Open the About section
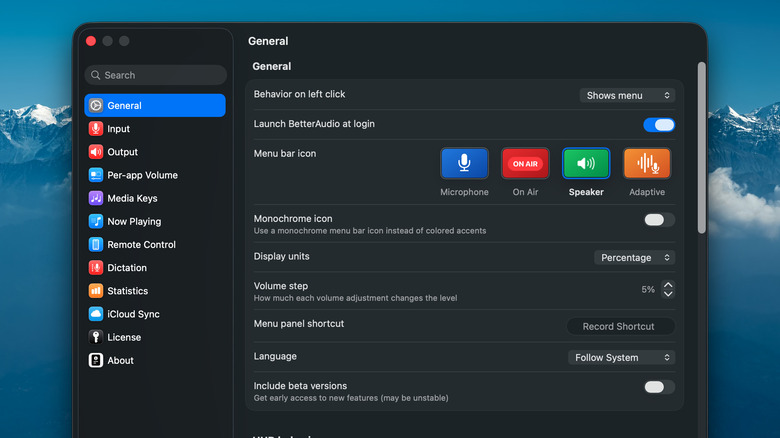The width and height of the screenshot is (780, 438). (155, 360)
